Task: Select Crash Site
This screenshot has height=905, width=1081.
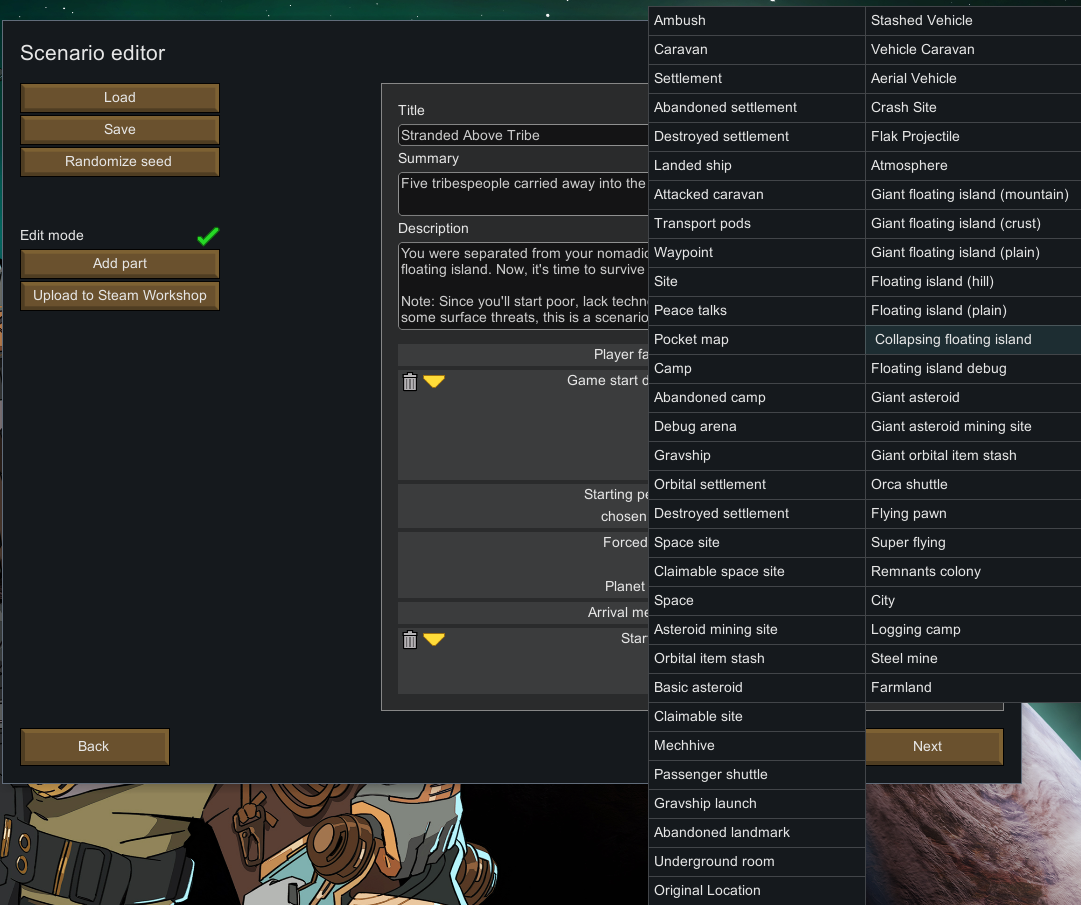Action: (x=973, y=108)
